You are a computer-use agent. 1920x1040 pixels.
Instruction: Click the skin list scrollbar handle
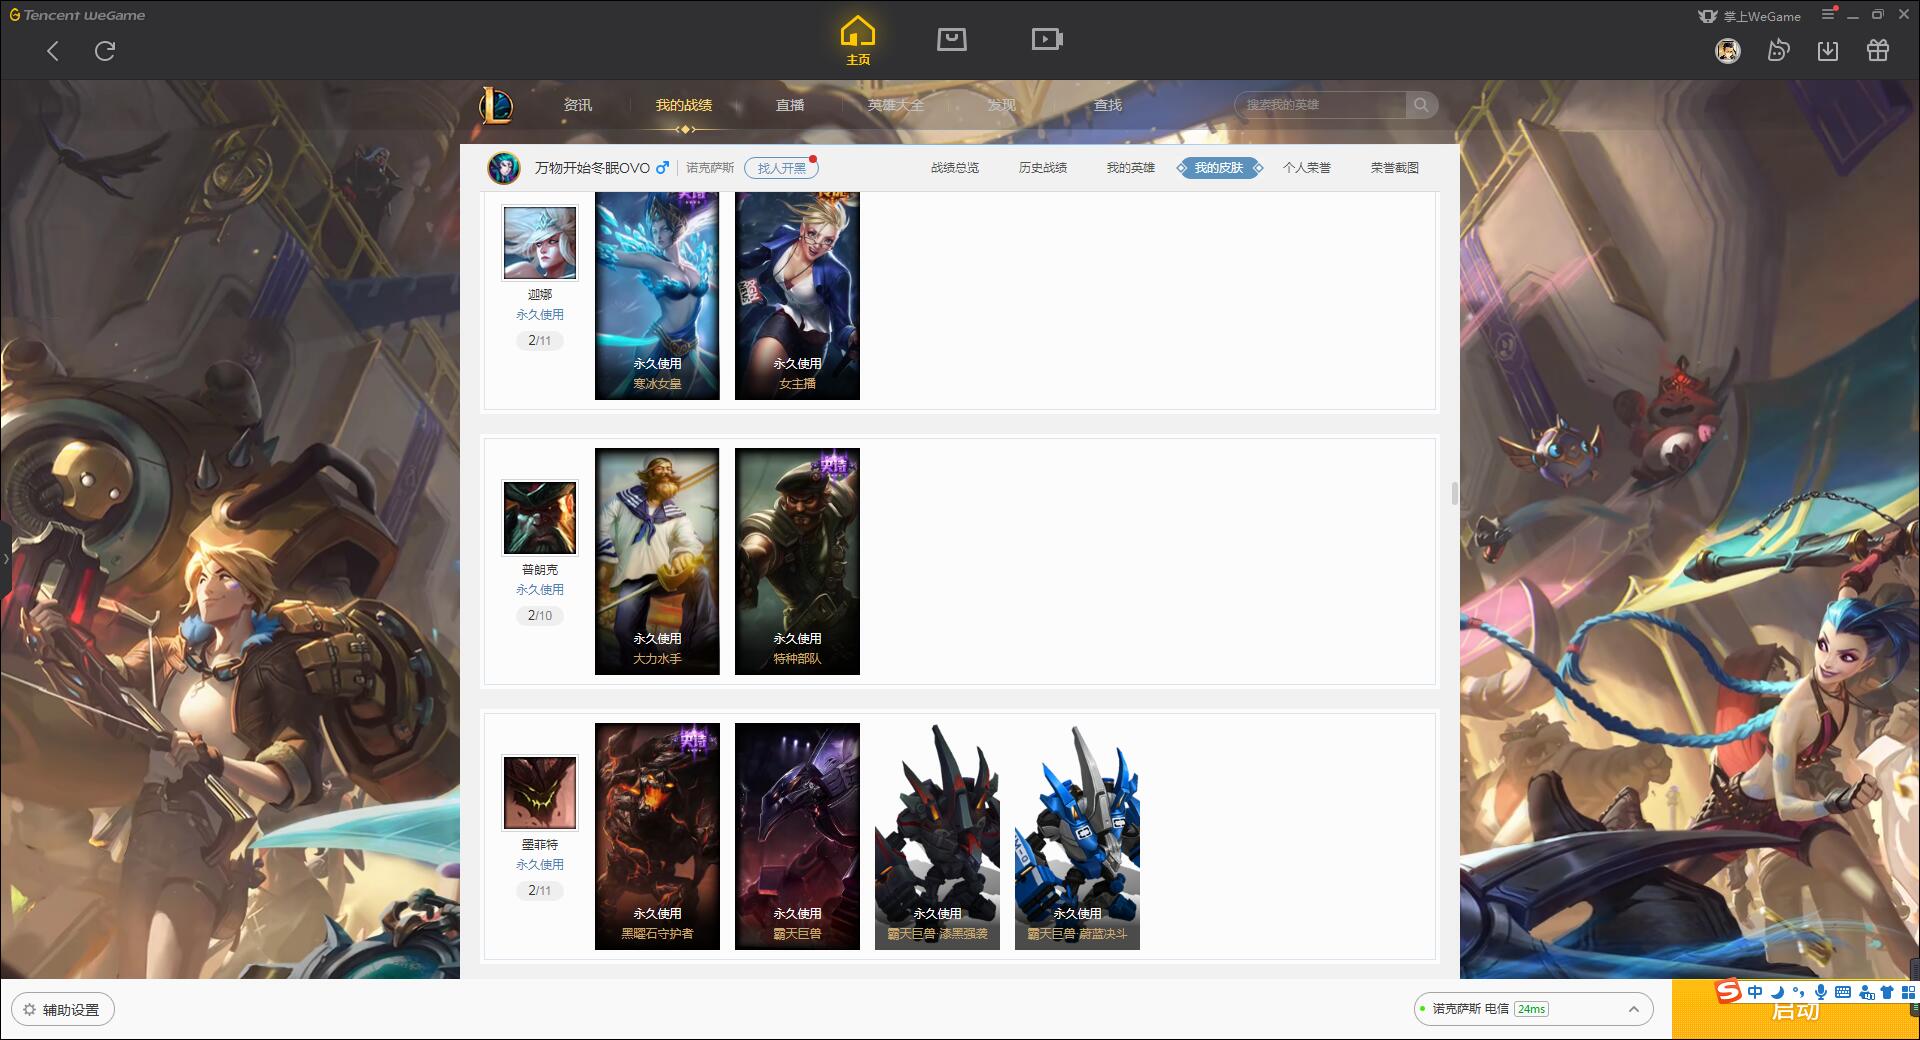click(1455, 493)
